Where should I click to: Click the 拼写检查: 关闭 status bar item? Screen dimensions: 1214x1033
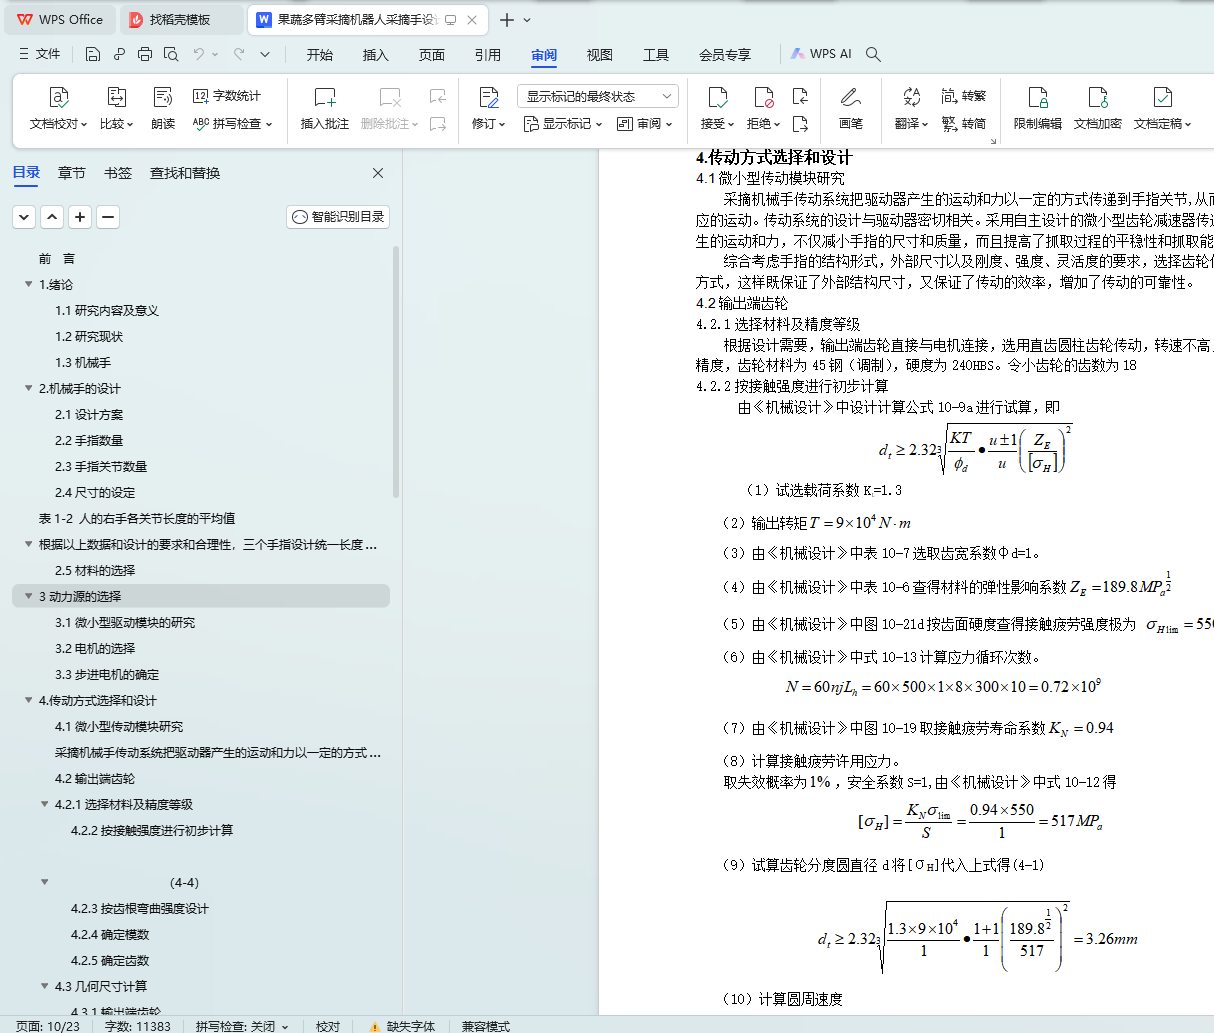click(x=242, y=1026)
